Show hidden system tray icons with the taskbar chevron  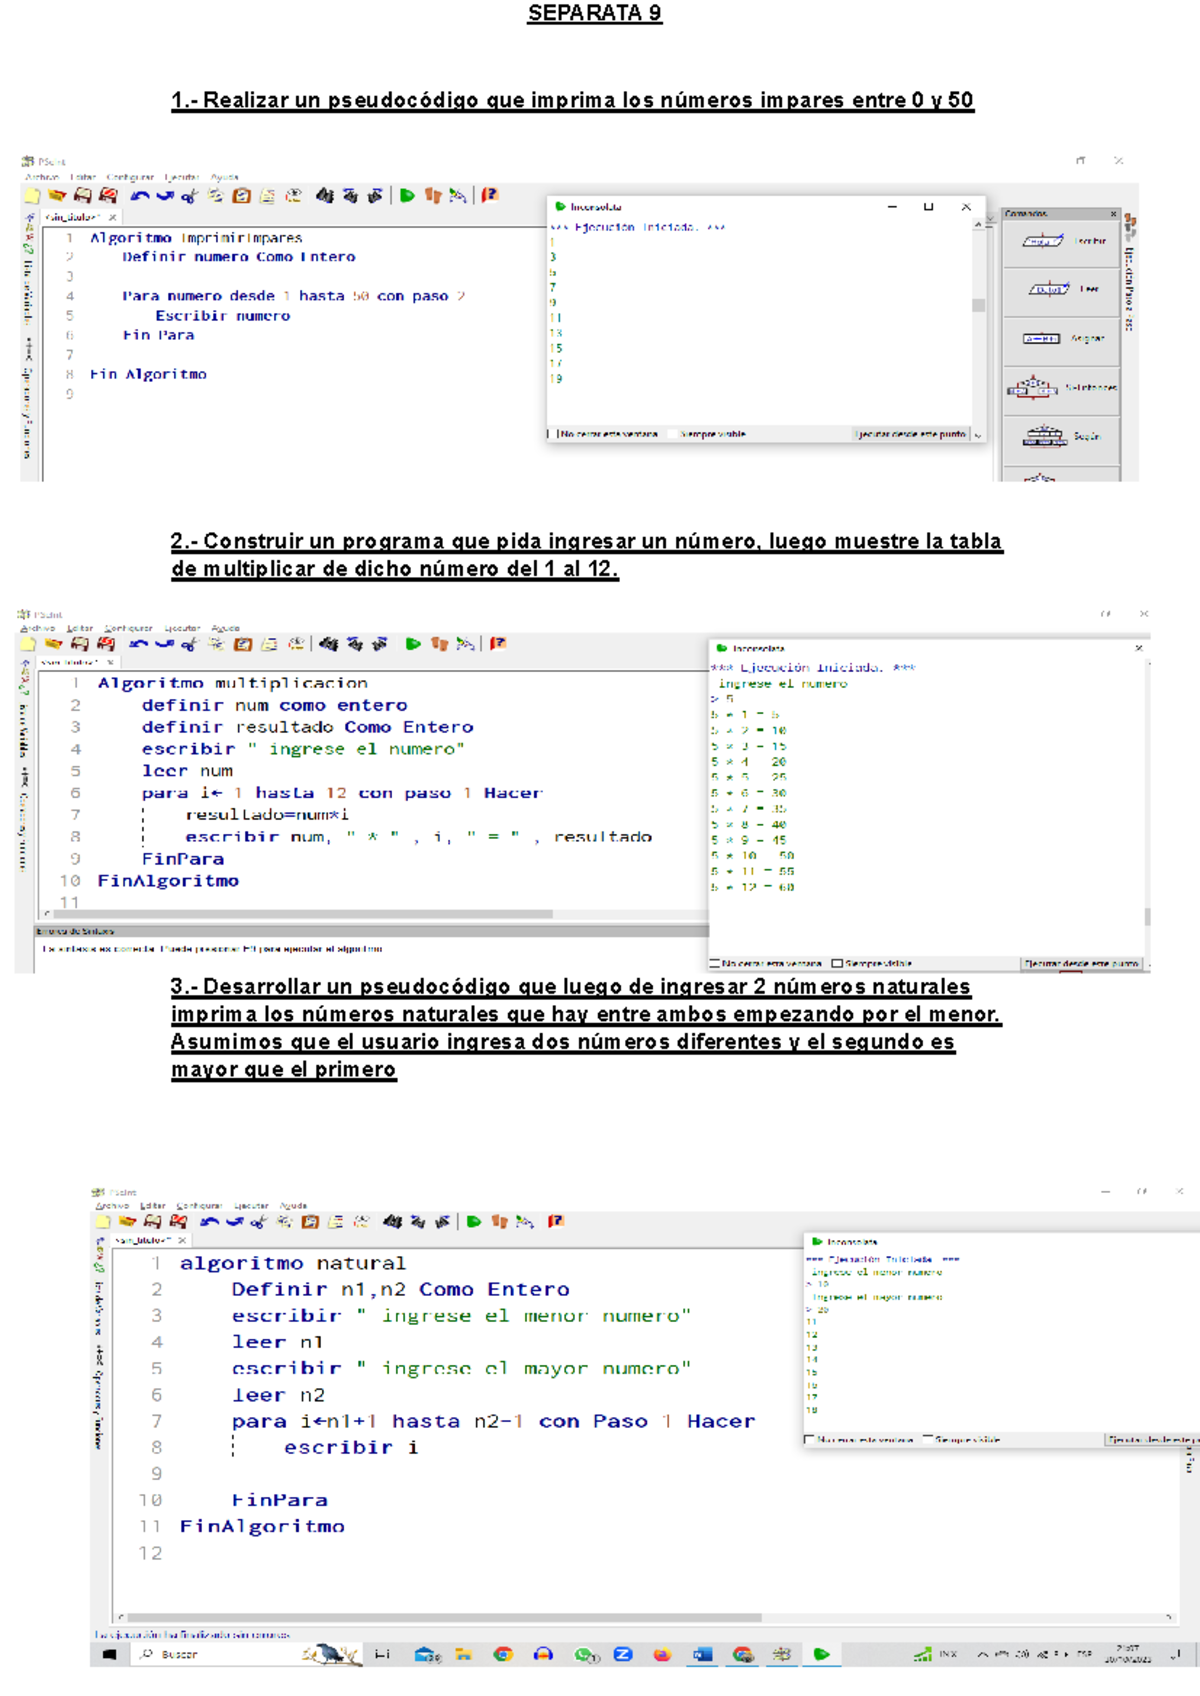[982, 1654]
